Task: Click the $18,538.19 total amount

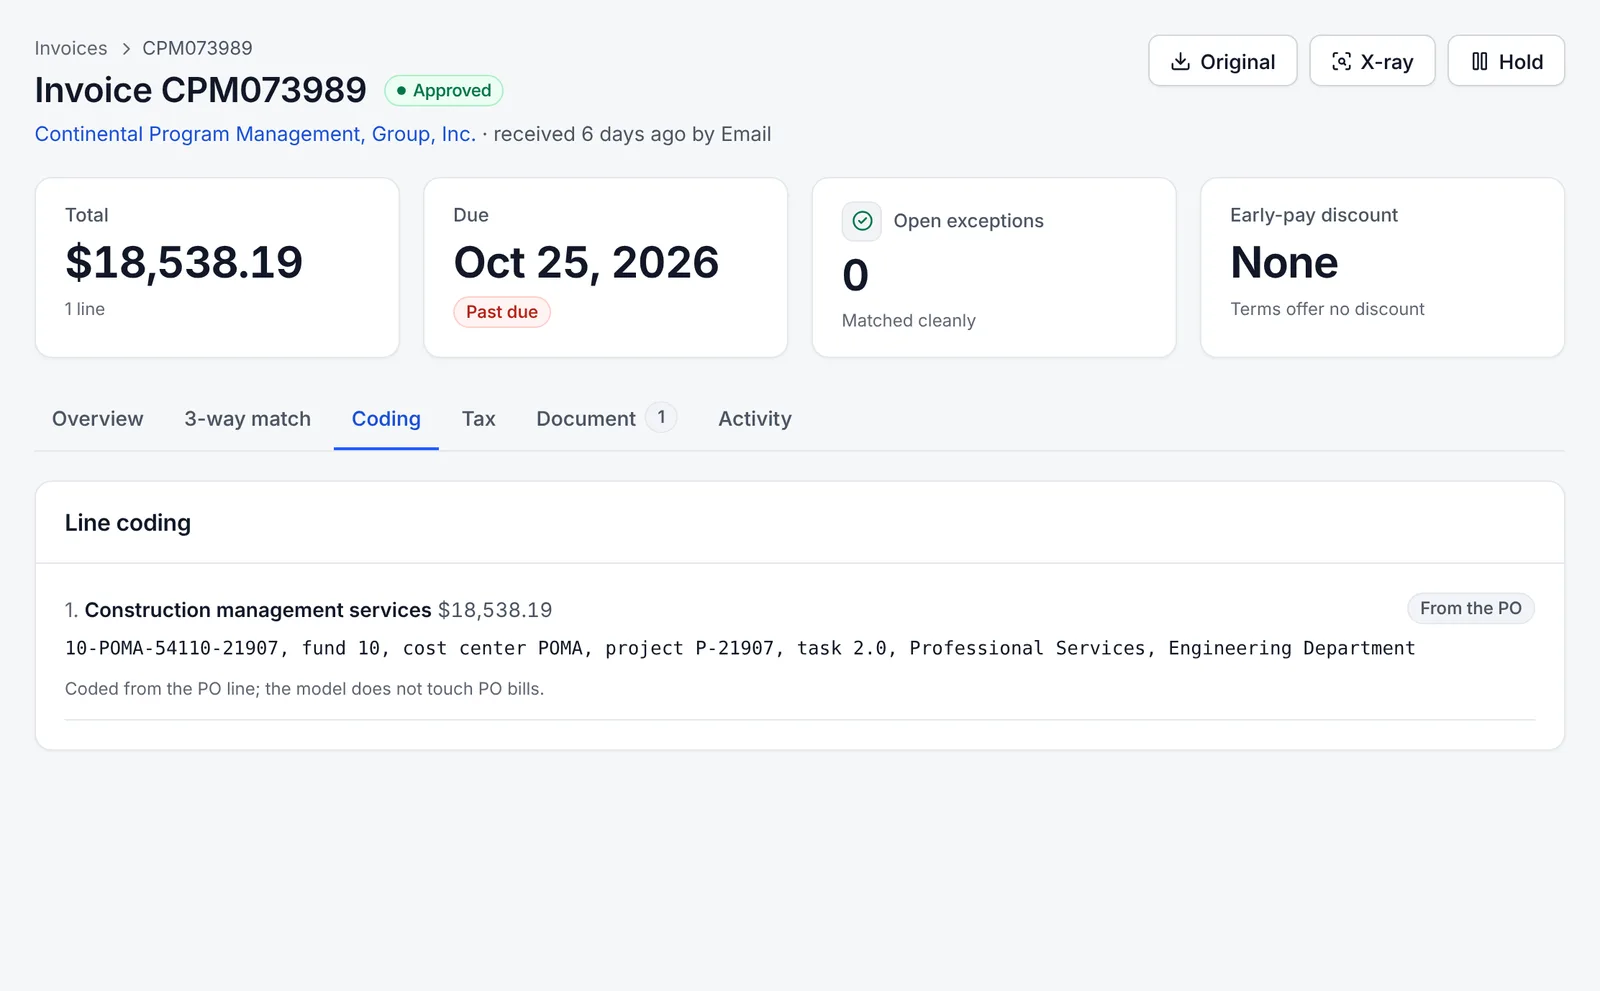Action: coord(184,262)
